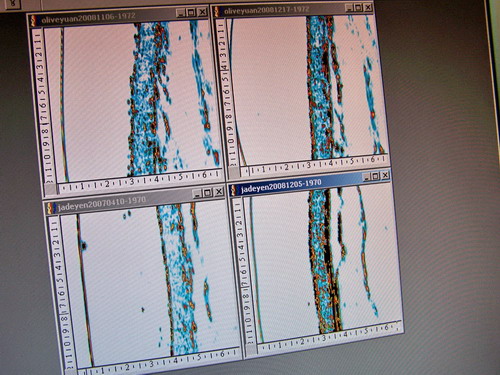Minimize the oliveyuan20081217-1972 window
The height and width of the screenshot is (375, 500).
click(x=349, y=8)
